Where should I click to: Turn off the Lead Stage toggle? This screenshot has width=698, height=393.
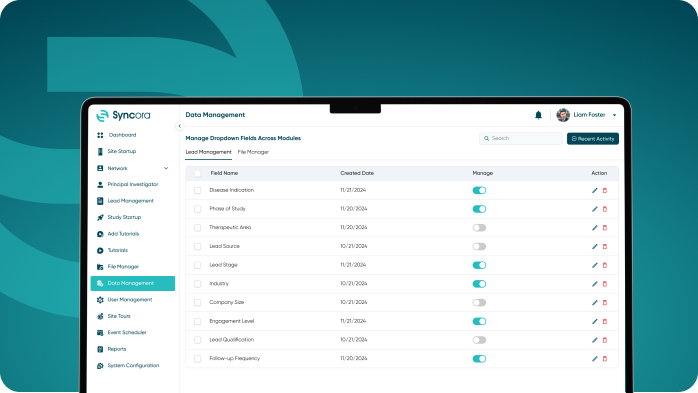[x=479, y=265]
